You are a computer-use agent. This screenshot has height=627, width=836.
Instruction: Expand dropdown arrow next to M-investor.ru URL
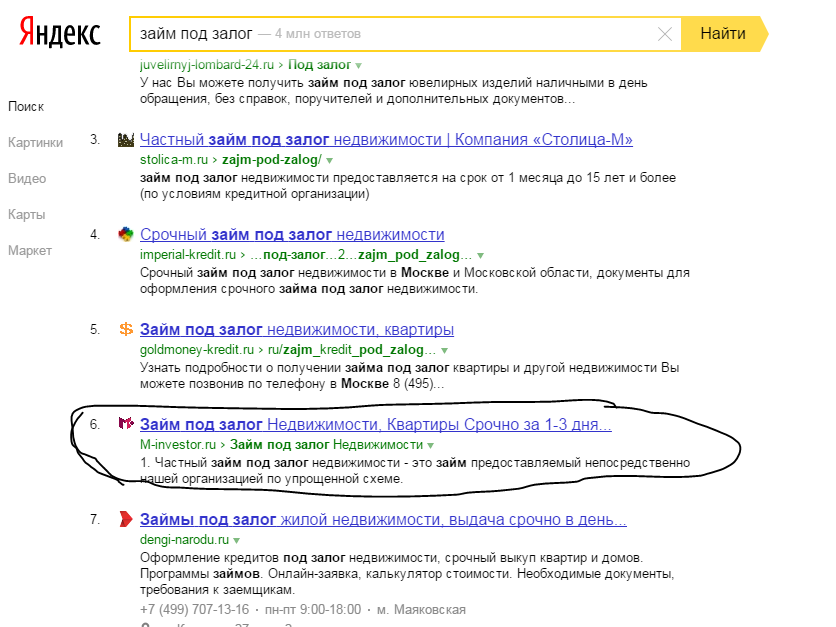pyautogui.click(x=431, y=445)
